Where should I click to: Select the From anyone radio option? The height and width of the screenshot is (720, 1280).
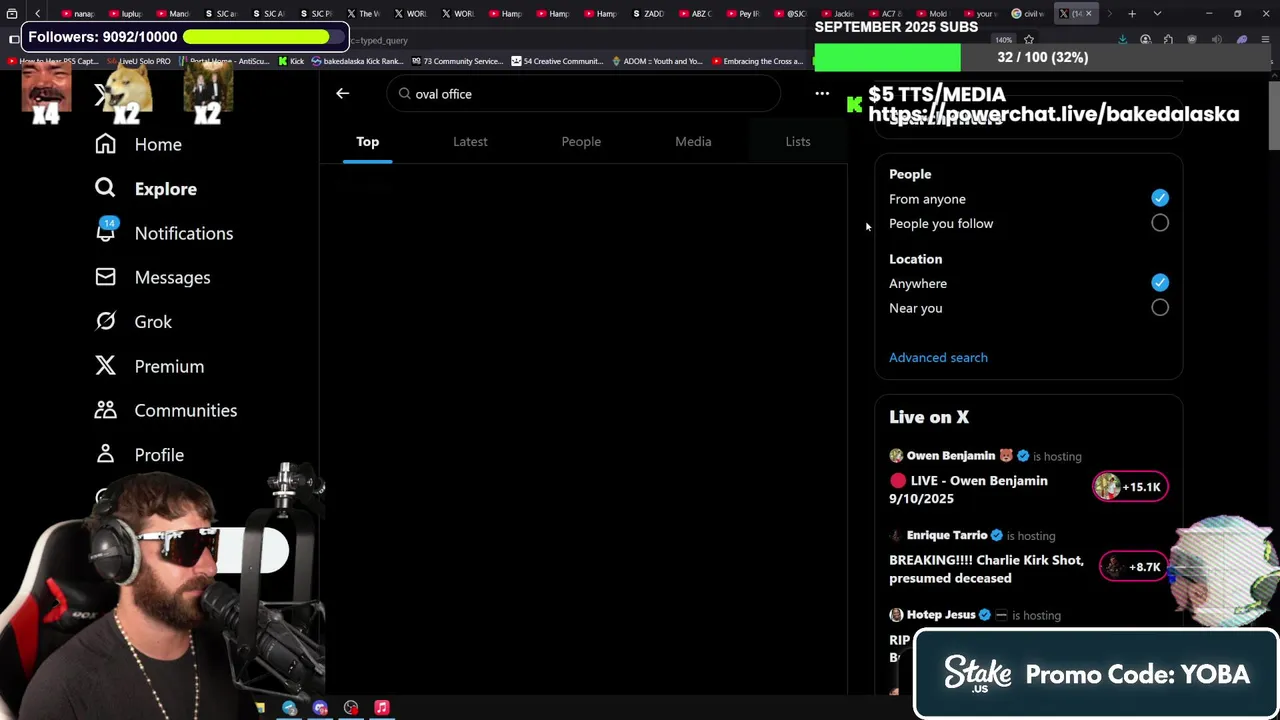(1159, 198)
